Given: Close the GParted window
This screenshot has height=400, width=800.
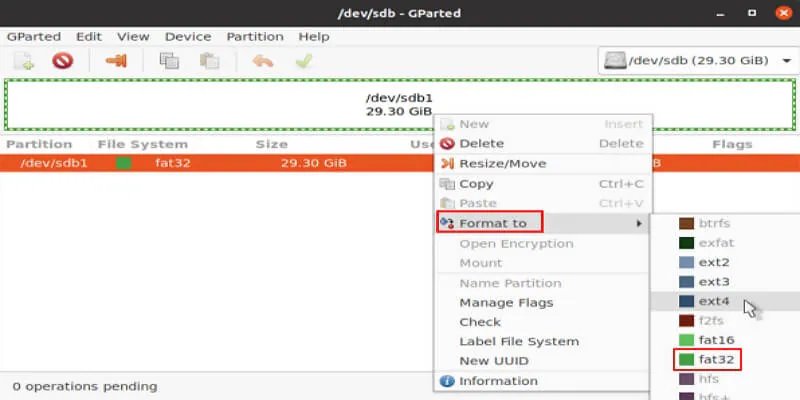Looking at the screenshot, I should pos(784,13).
